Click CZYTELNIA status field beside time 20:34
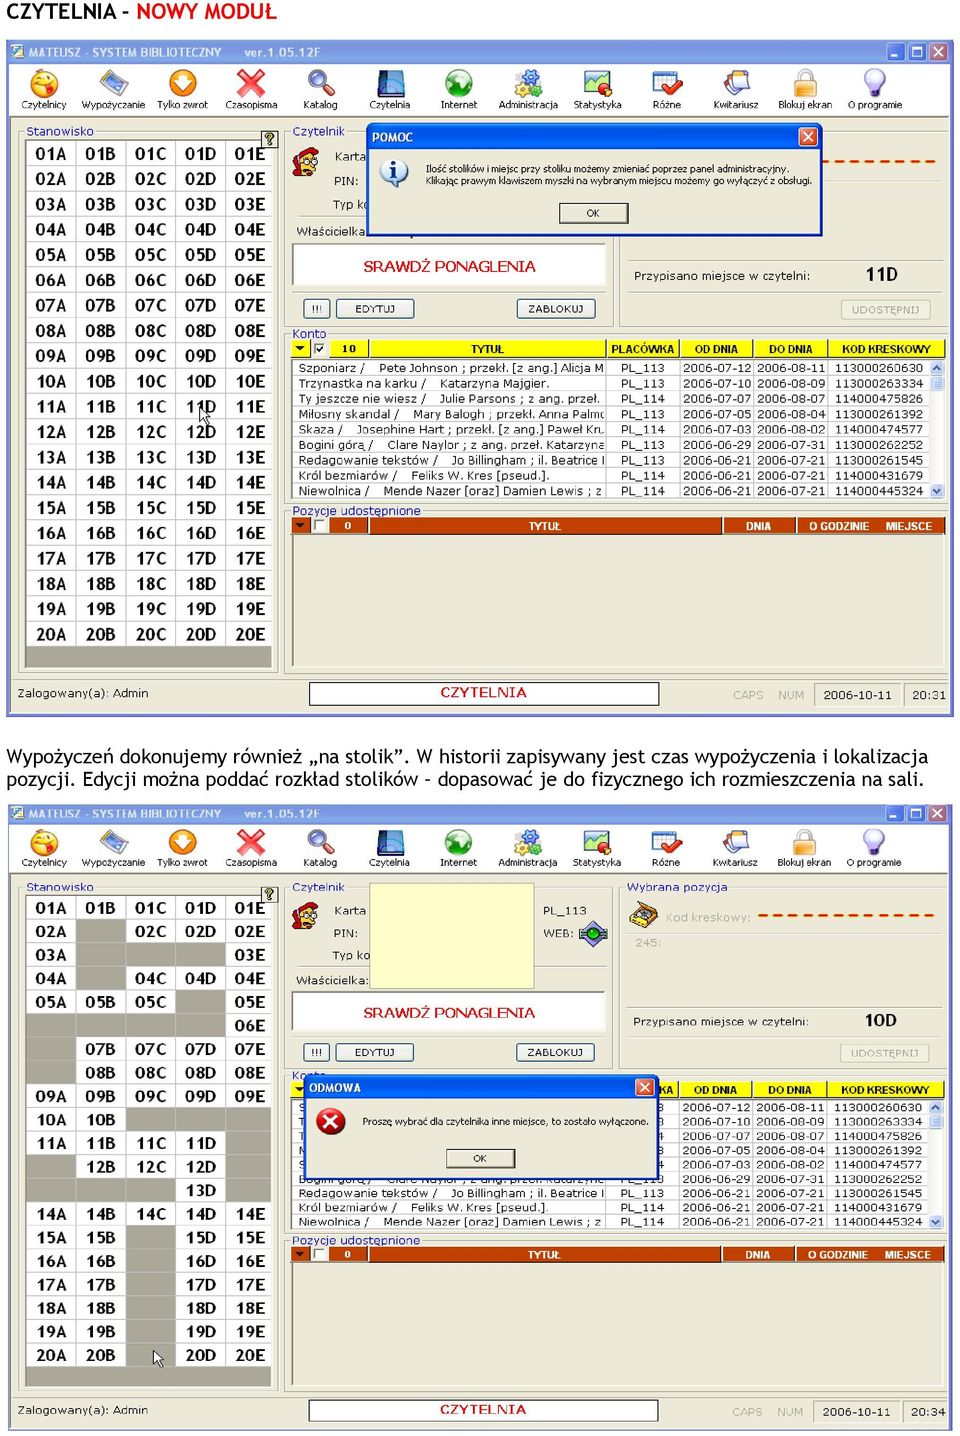The width and height of the screenshot is (960, 1436). coord(484,1410)
